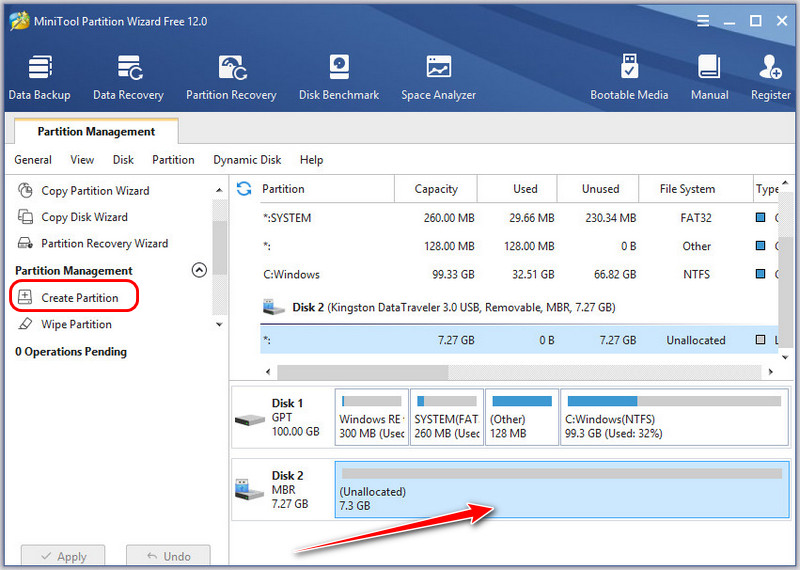This screenshot has width=800, height=570.
Task: Click the Disk 2 header icon in the partition list
Action: pos(273,307)
